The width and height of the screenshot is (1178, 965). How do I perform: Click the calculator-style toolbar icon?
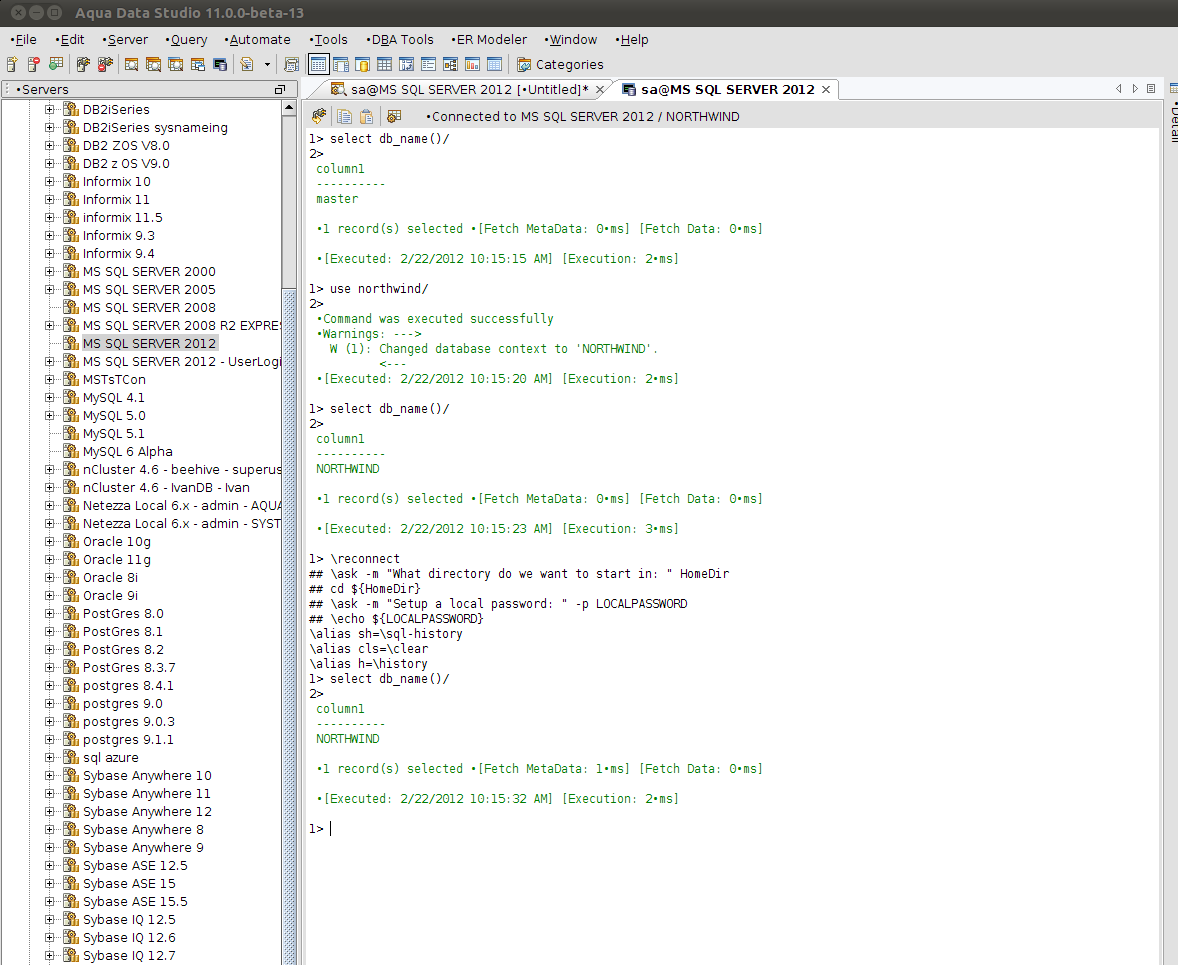pos(291,65)
